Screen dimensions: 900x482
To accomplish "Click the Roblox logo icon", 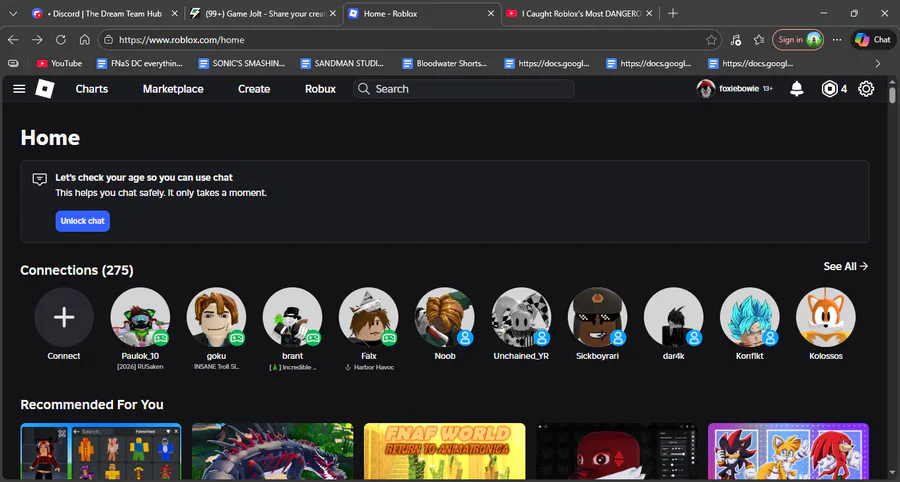I will pyautogui.click(x=45, y=89).
